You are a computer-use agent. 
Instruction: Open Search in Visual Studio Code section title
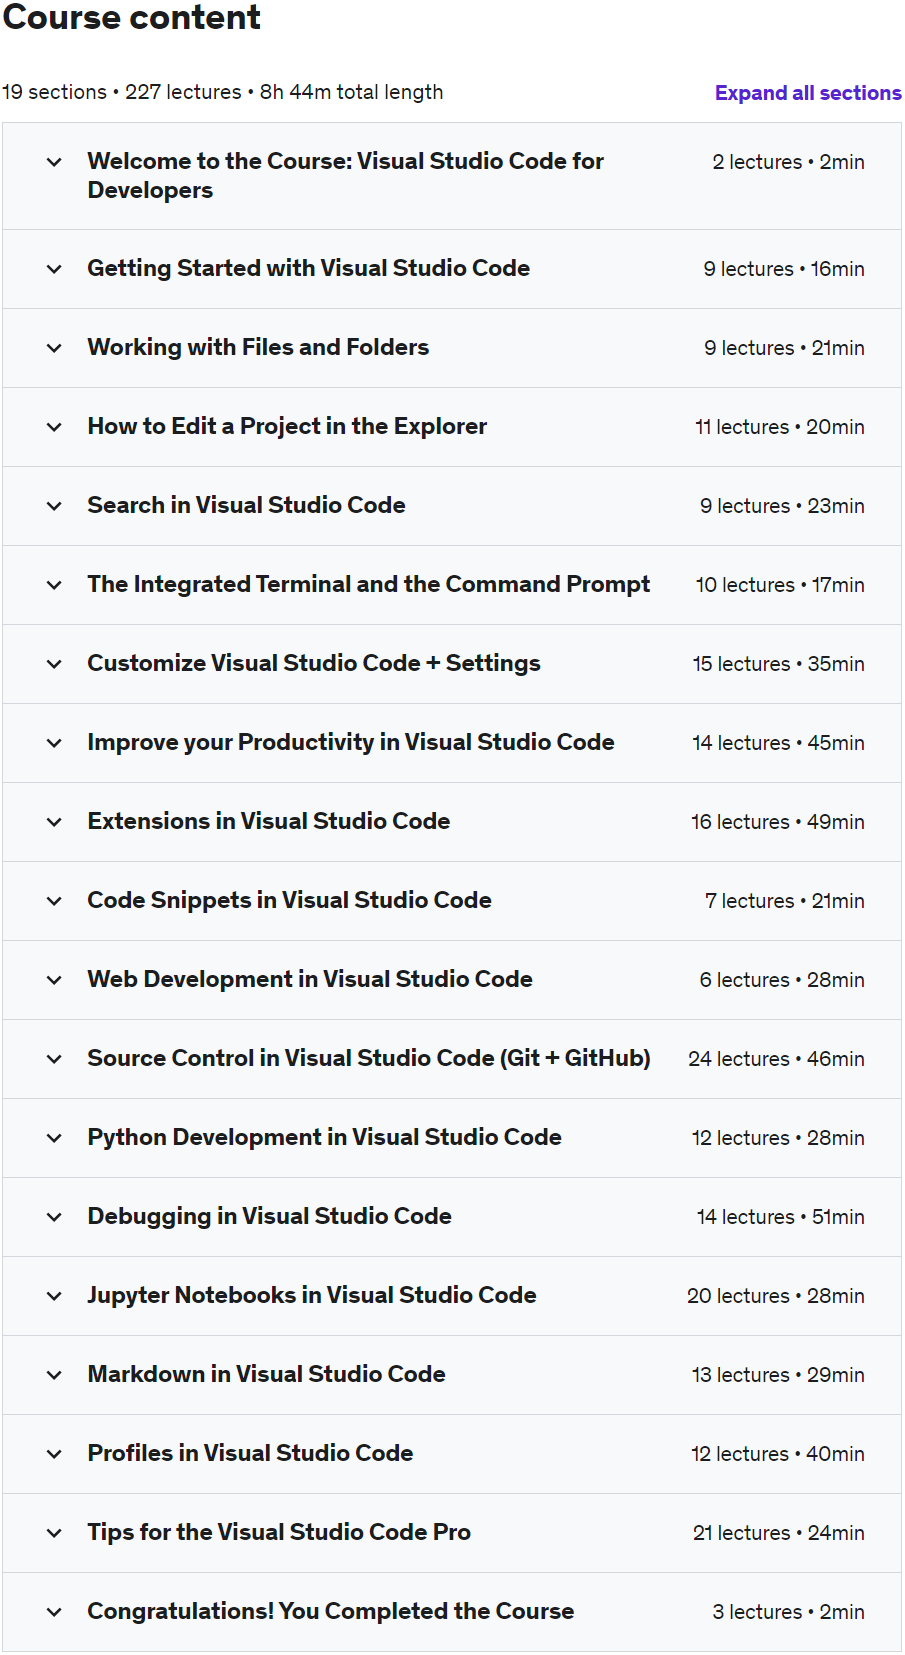pyautogui.click(x=247, y=505)
